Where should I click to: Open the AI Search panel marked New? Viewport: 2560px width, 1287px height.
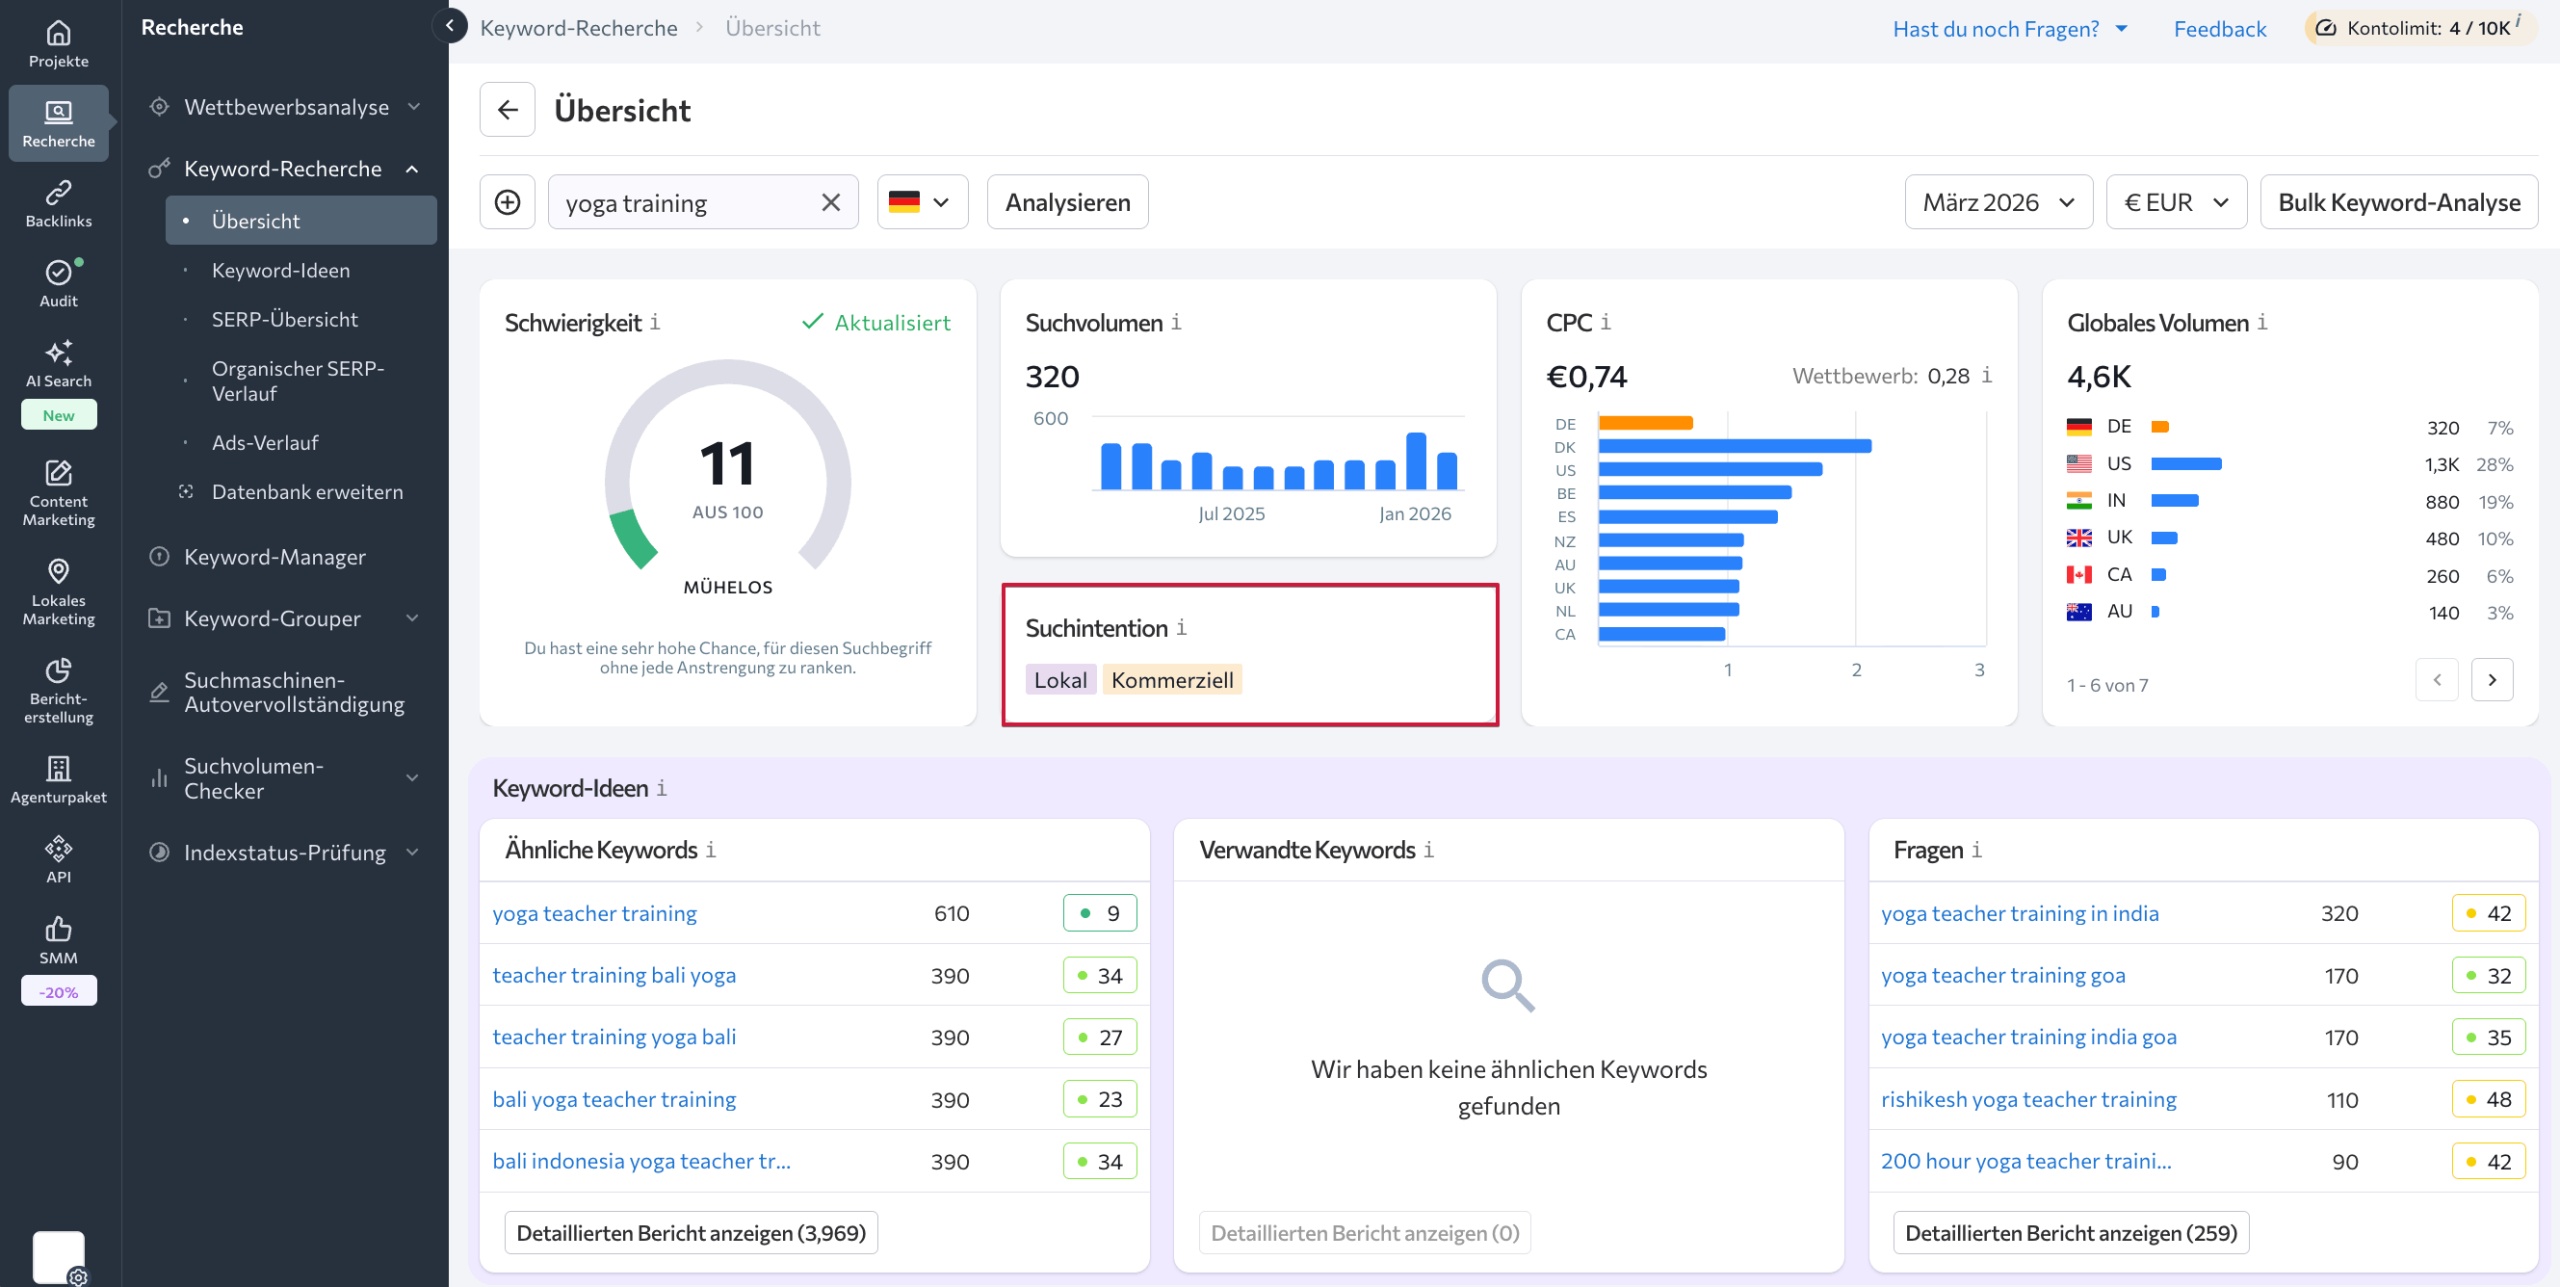tap(58, 365)
